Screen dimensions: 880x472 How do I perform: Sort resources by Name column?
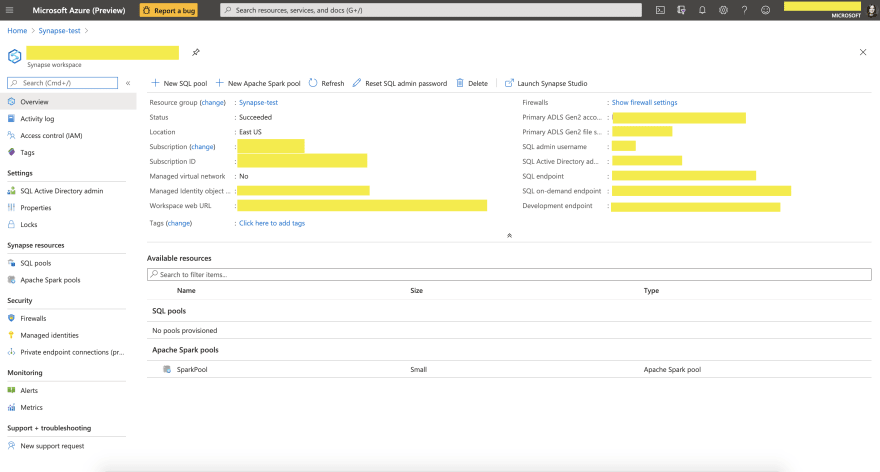coord(186,291)
